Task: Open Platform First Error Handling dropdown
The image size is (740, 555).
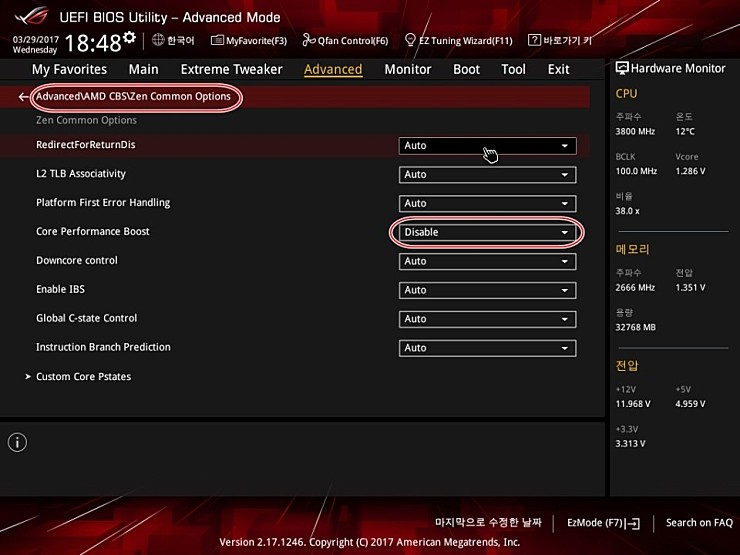Action: (x=488, y=203)
